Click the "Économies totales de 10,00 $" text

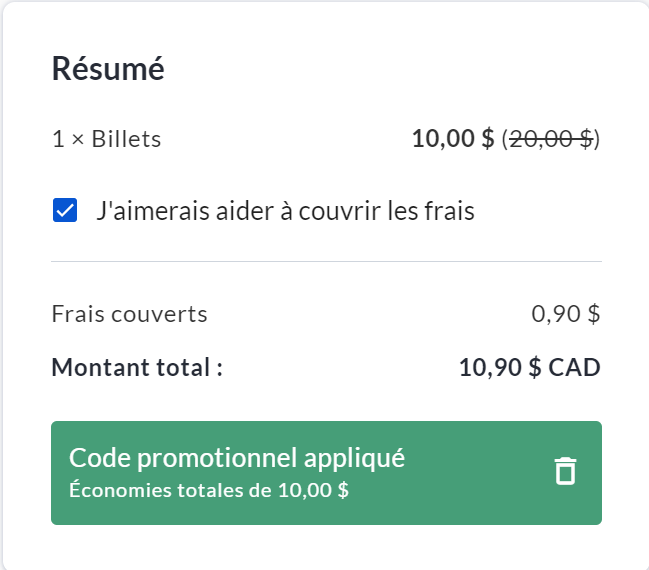coord(209,490)
